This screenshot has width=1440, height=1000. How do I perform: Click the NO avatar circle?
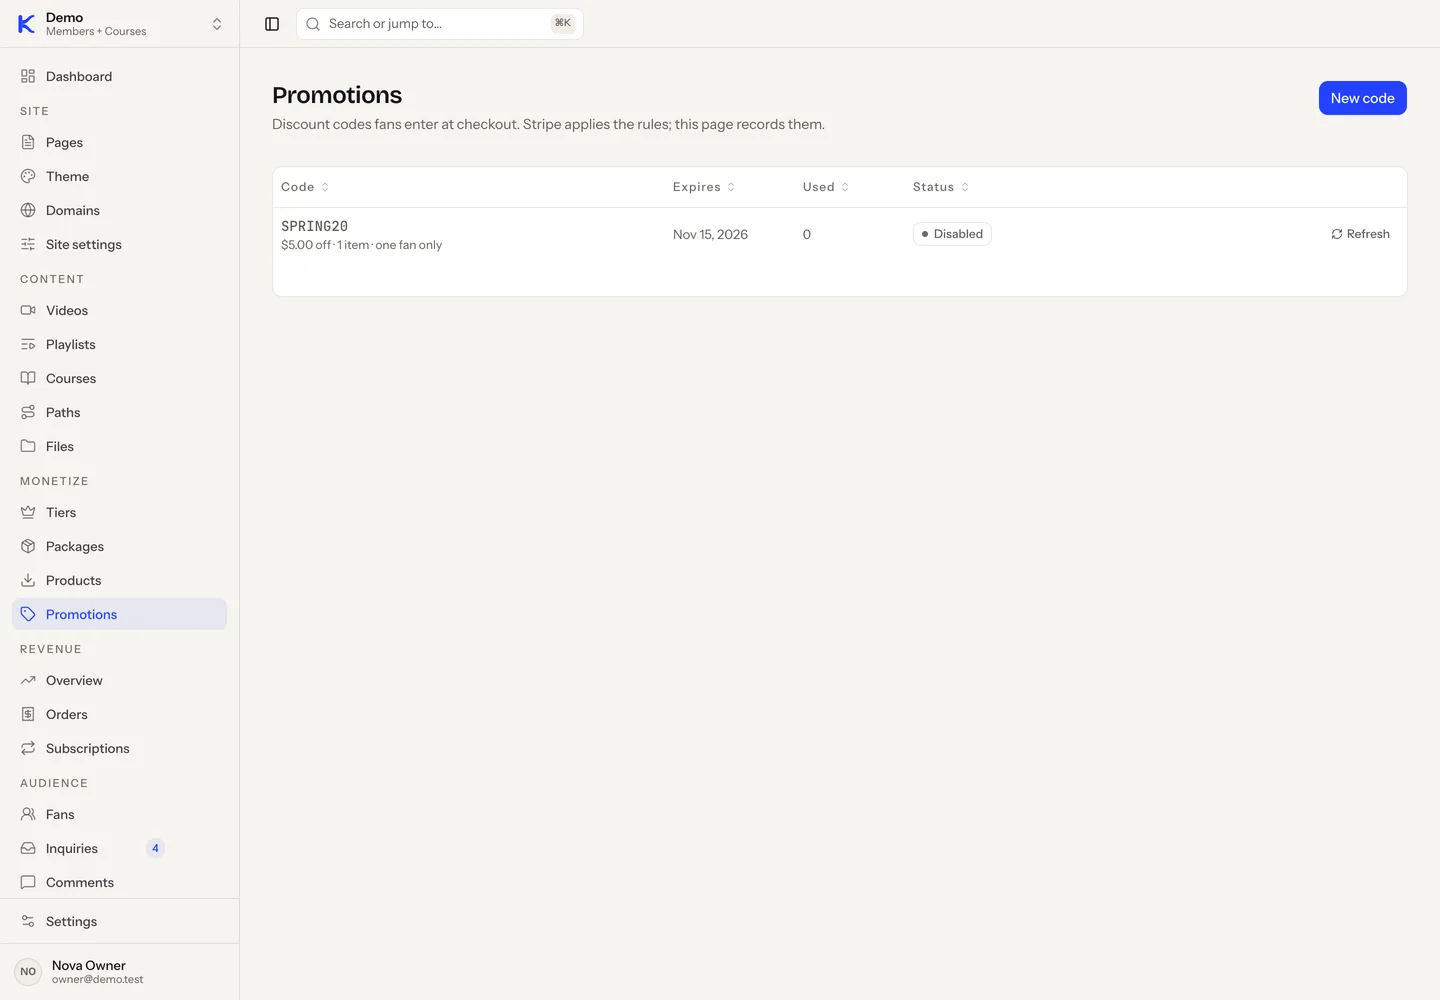pyautogui.click(x=28, y=971)
